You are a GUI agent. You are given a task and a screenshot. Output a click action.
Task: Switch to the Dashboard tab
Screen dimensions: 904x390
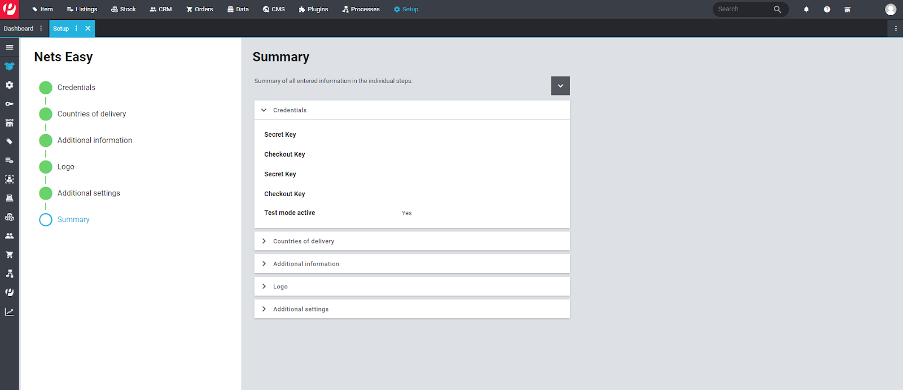tap(18, 28)
